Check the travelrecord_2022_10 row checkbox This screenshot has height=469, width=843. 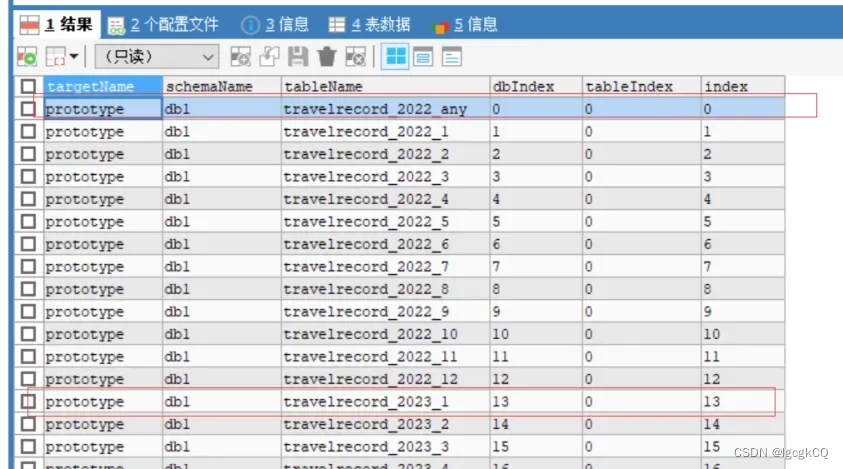[x=28, y=334]
